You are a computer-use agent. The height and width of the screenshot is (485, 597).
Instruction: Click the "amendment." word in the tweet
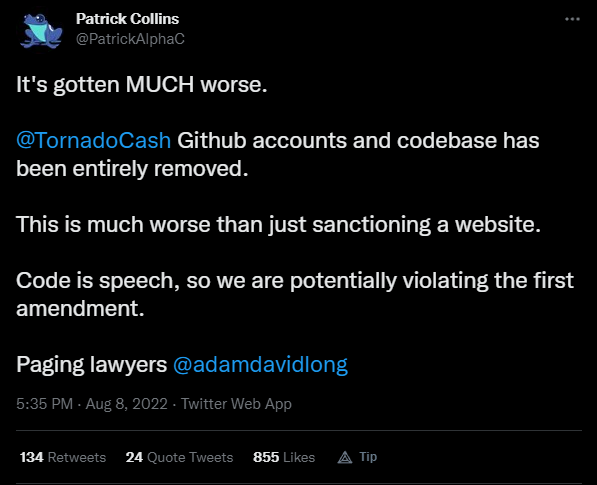[80, 308]
